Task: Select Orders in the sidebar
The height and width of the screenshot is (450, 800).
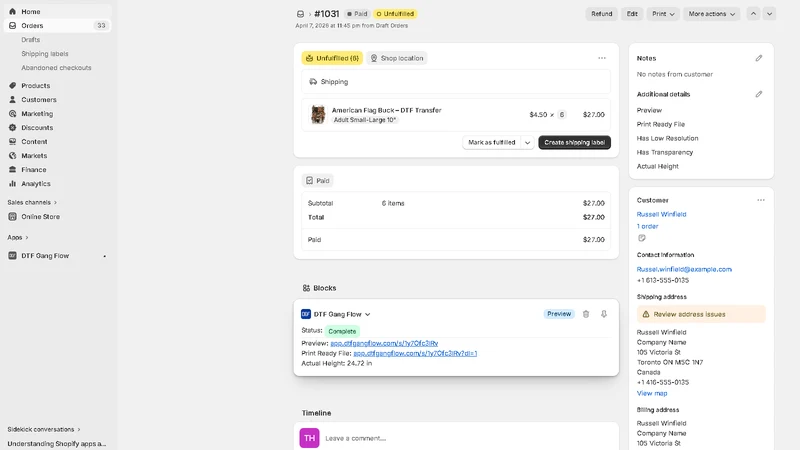Action: tap(32, 26)
